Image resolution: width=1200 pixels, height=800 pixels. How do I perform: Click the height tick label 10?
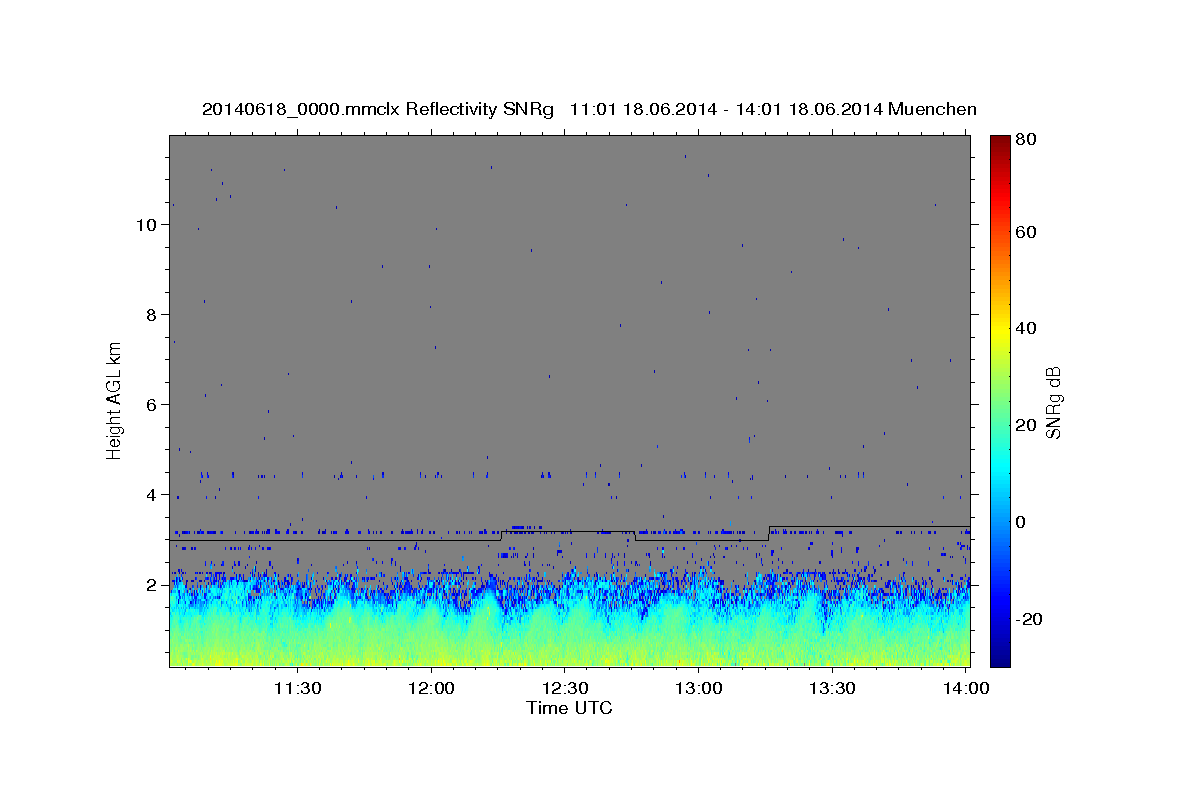(146, 225)
